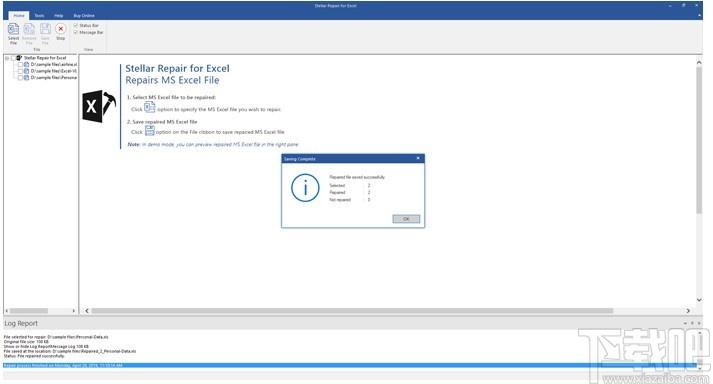Click the select-file icon in step 1 instructions
The image size is (713, 384).
(150, 107)
